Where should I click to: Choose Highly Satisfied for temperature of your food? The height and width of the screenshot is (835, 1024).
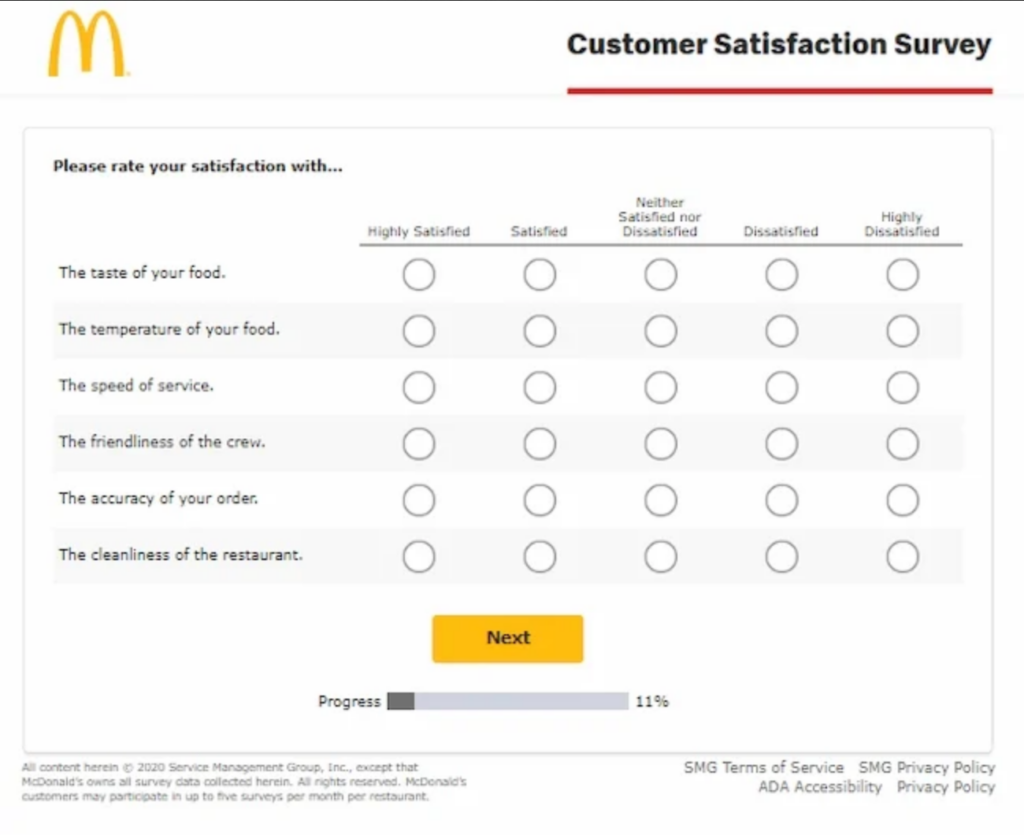point(419,330)
